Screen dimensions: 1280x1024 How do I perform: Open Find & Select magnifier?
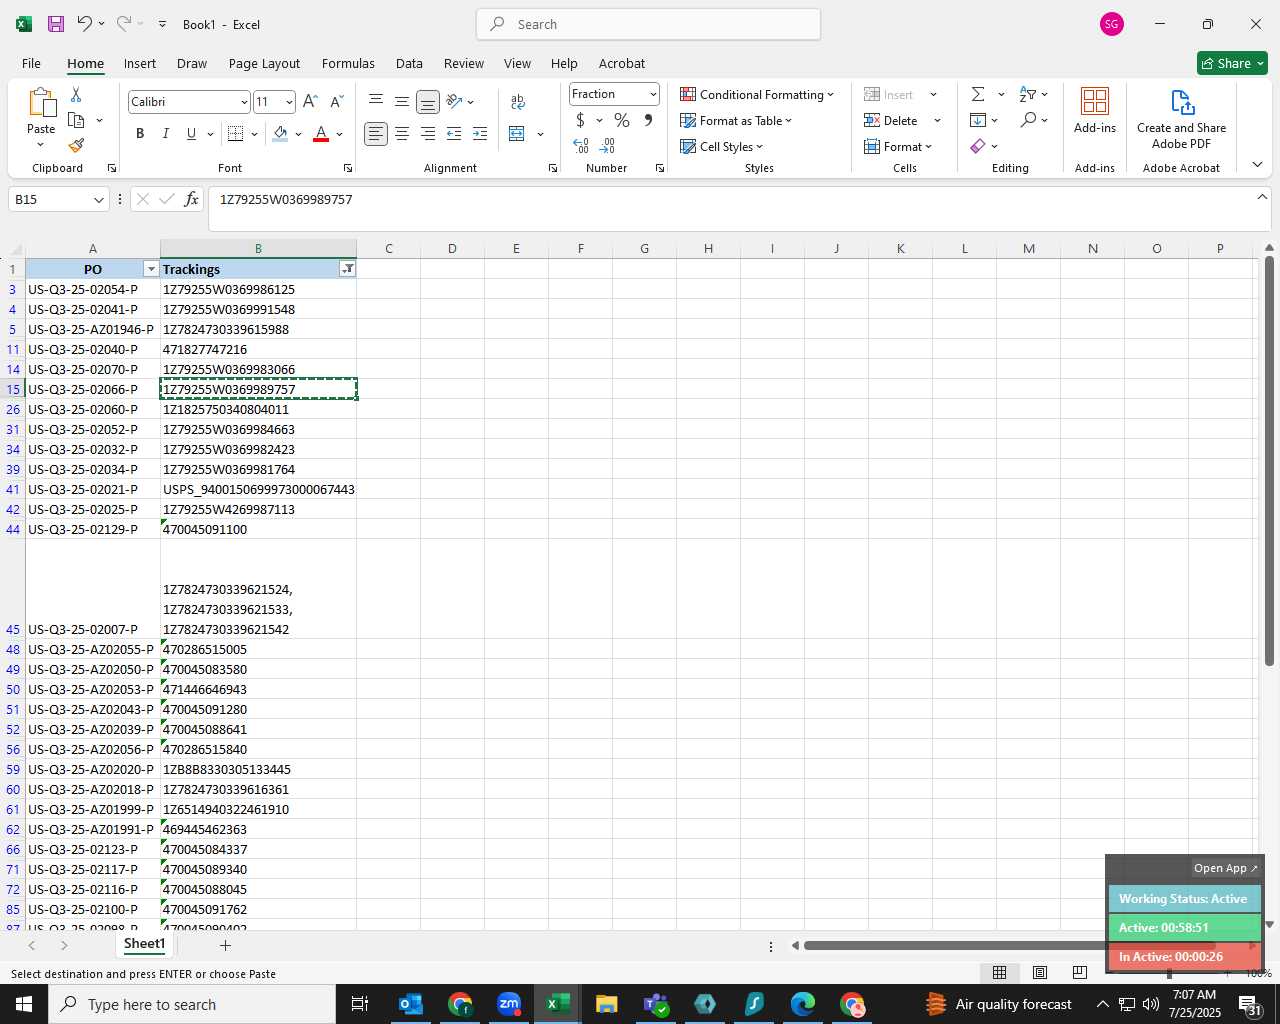(x=1028, y=120)
